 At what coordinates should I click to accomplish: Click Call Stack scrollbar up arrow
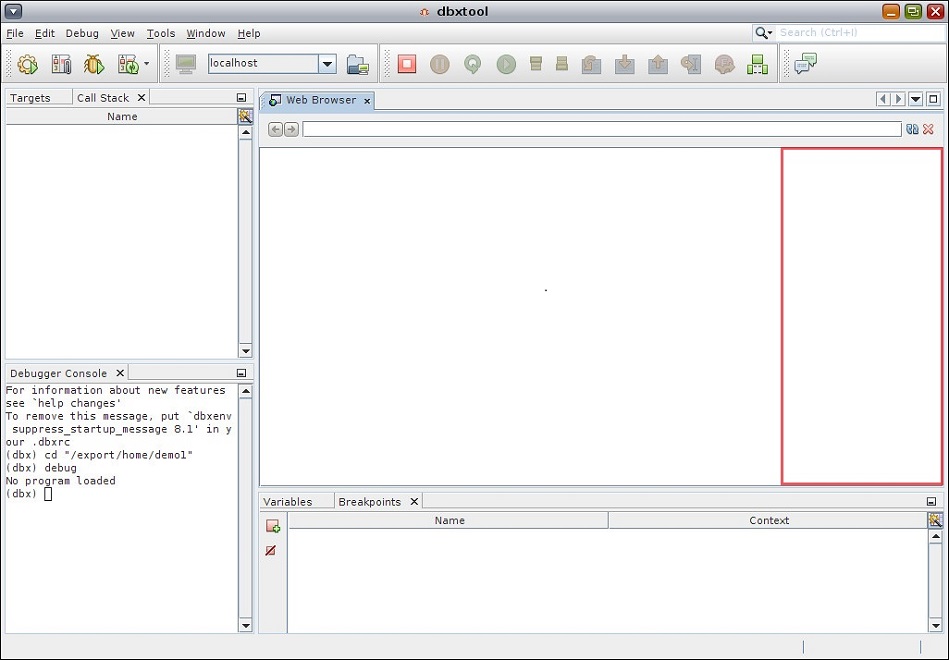pos(245,132)
